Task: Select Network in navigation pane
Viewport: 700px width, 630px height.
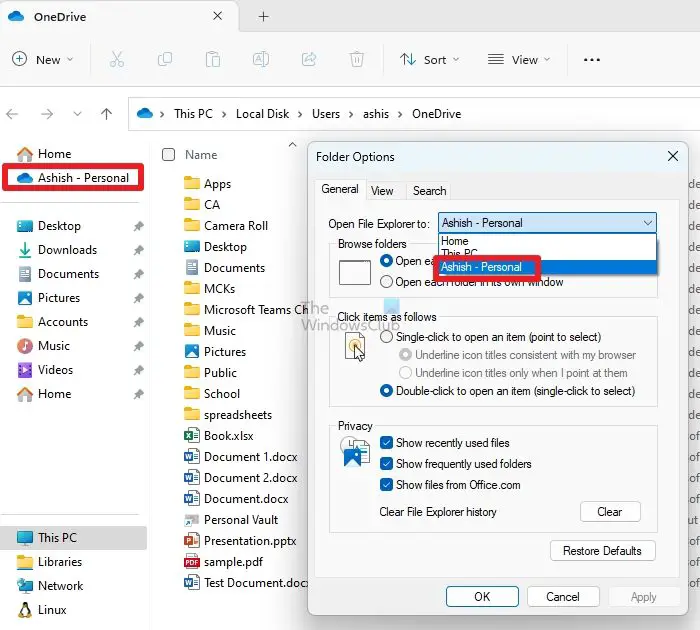Action: 50,585
